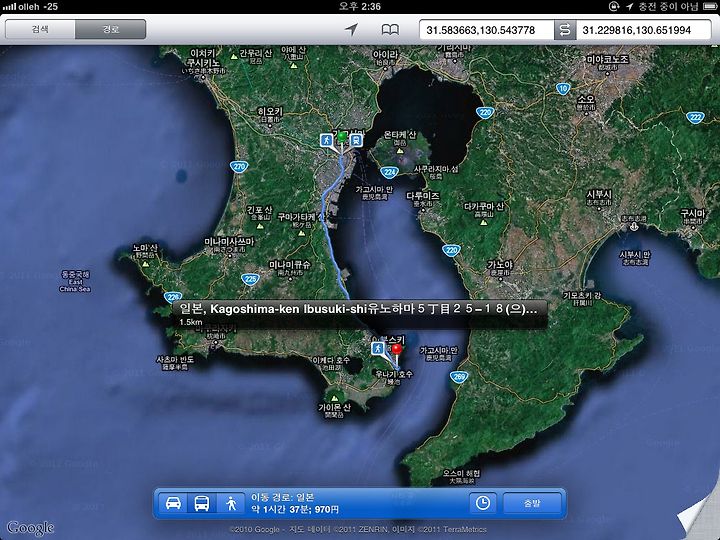Choose public transit bus icon
Screen dimensions: 720x540
(202, 503)
